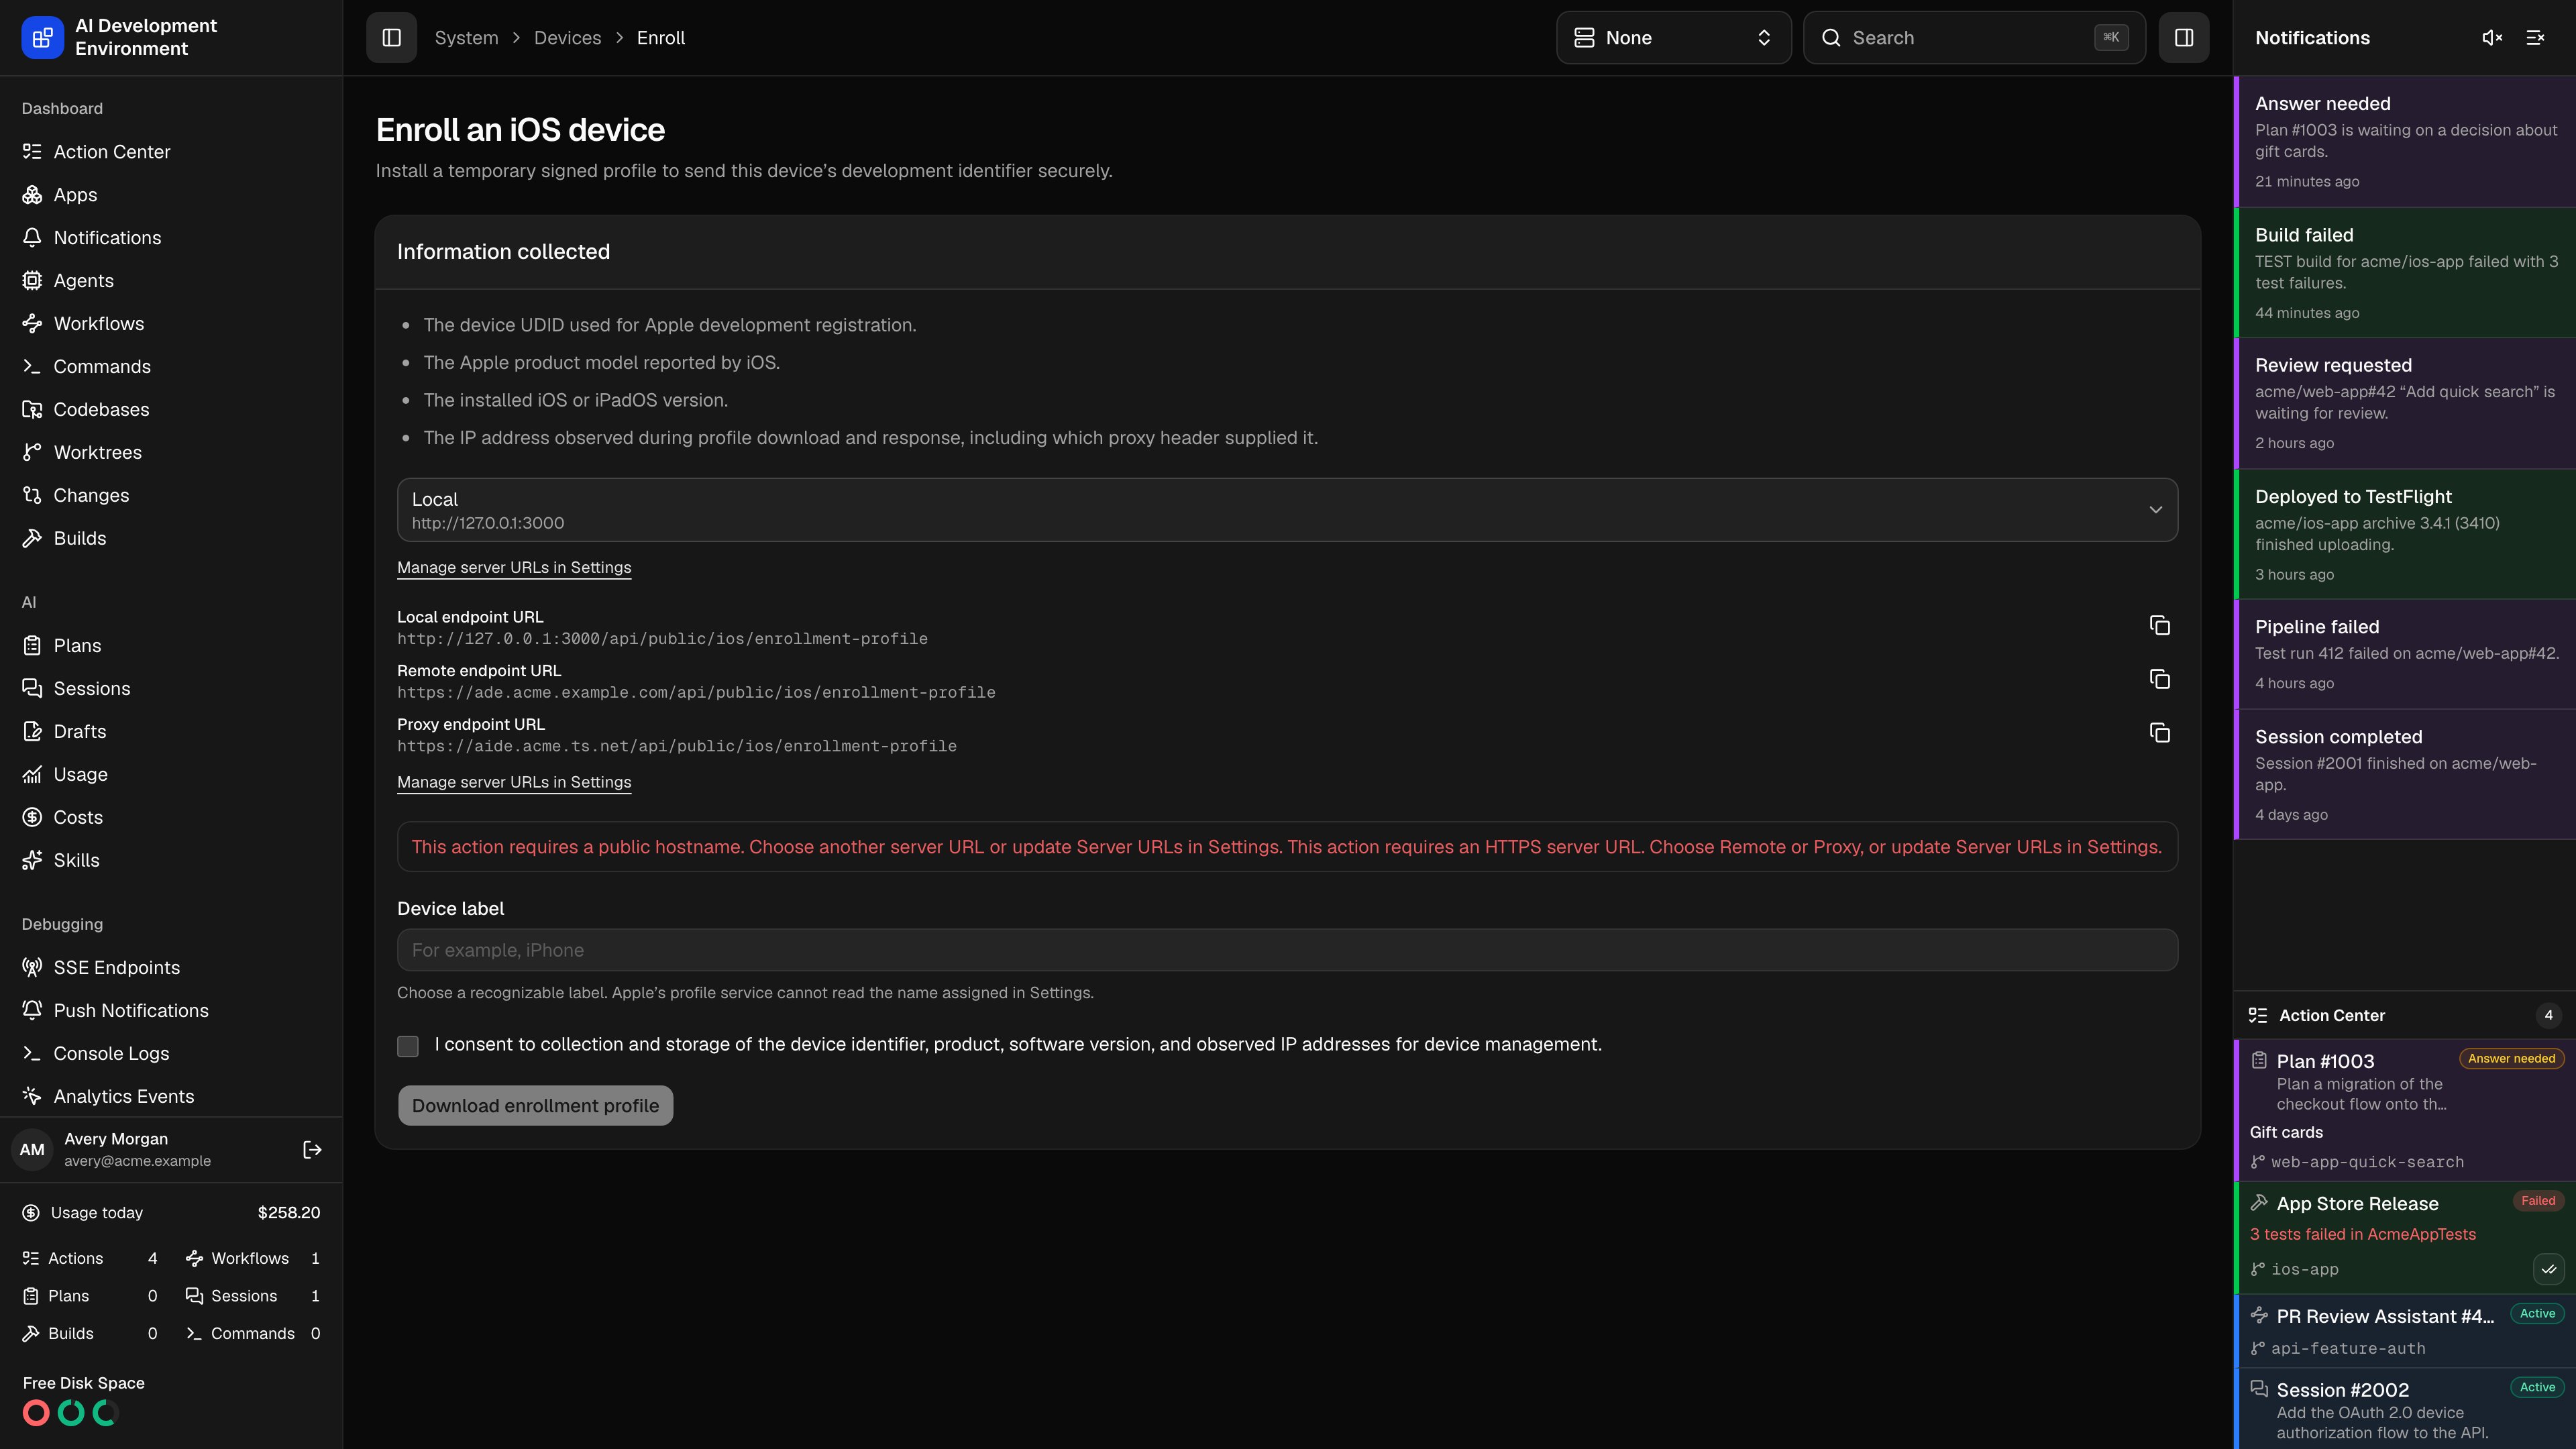
Task: Click Download enrollment profile button
Action: coord(535,1106)
